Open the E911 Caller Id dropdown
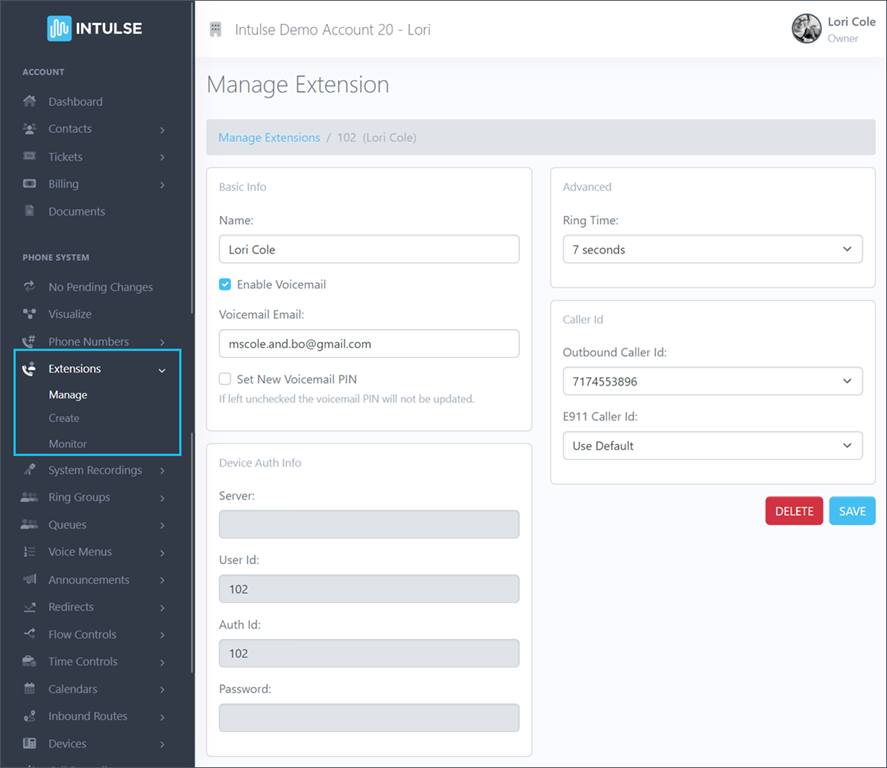Screen dimensions: 887x768 (712, 445)
